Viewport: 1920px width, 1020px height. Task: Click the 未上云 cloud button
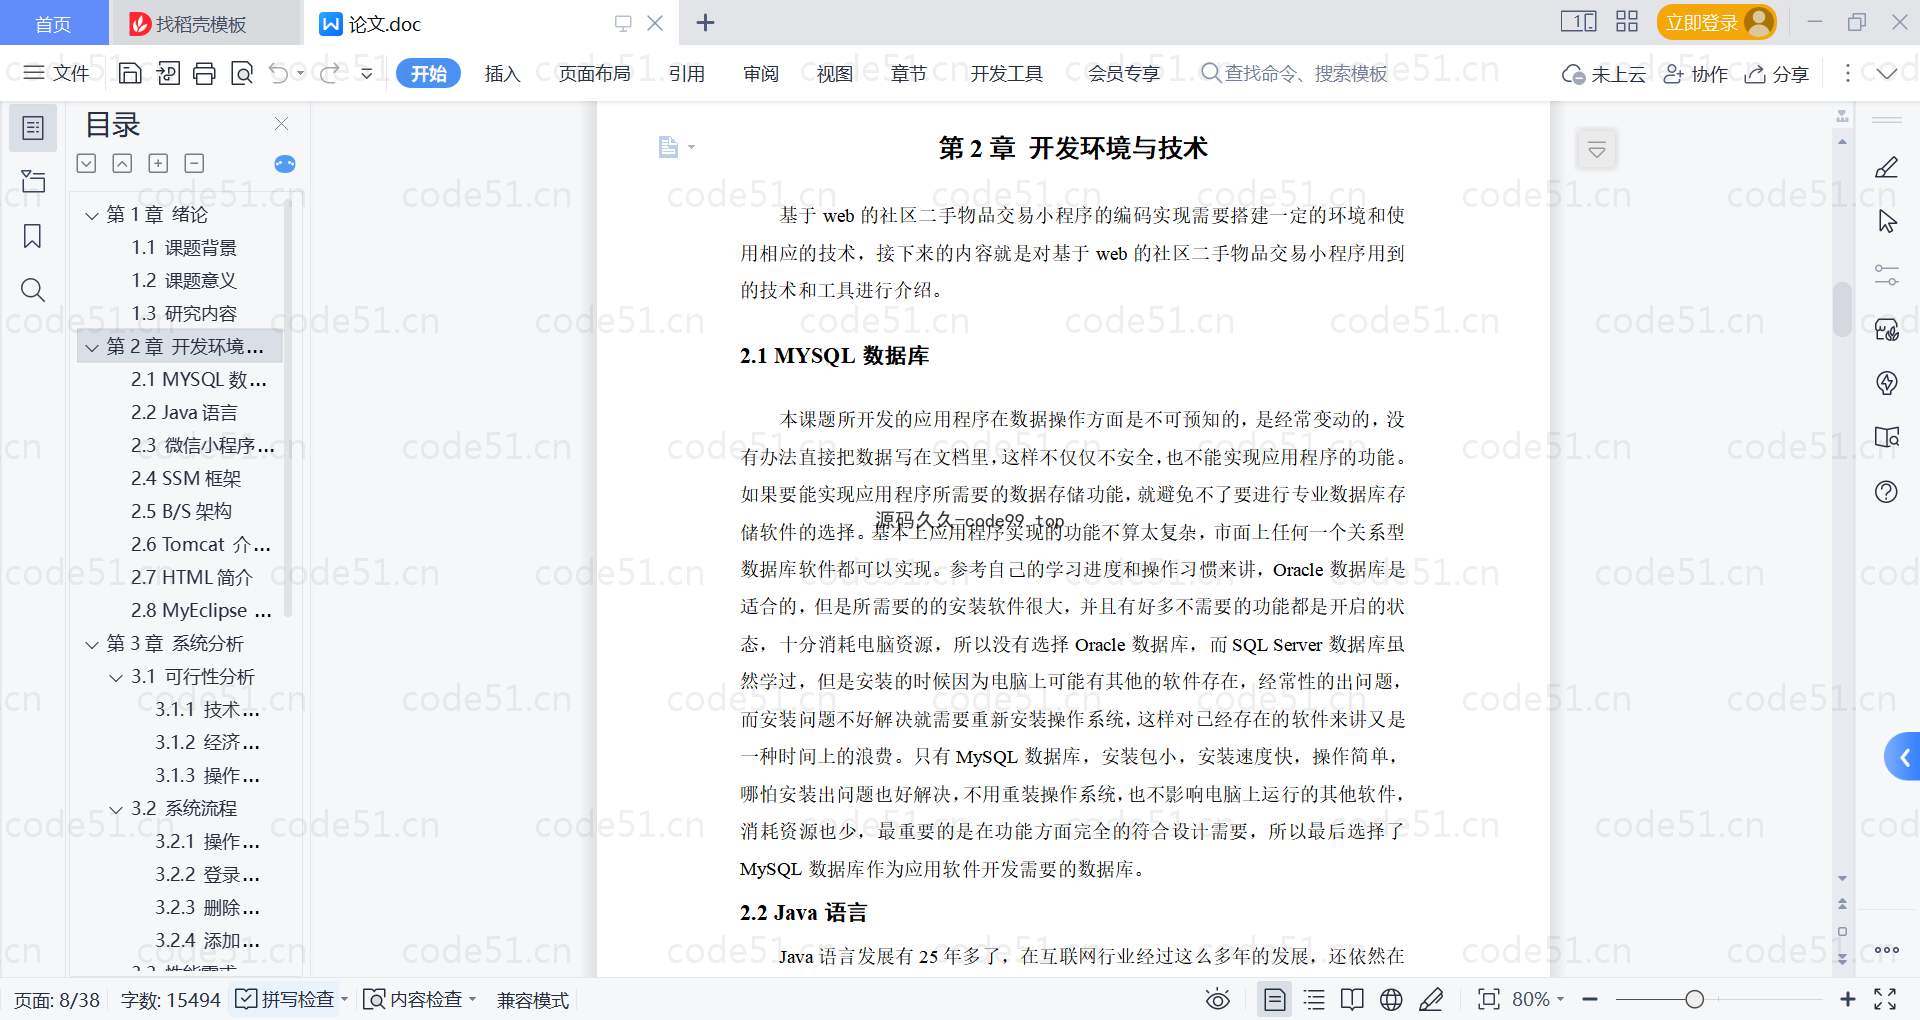[x=1604, y=74]
